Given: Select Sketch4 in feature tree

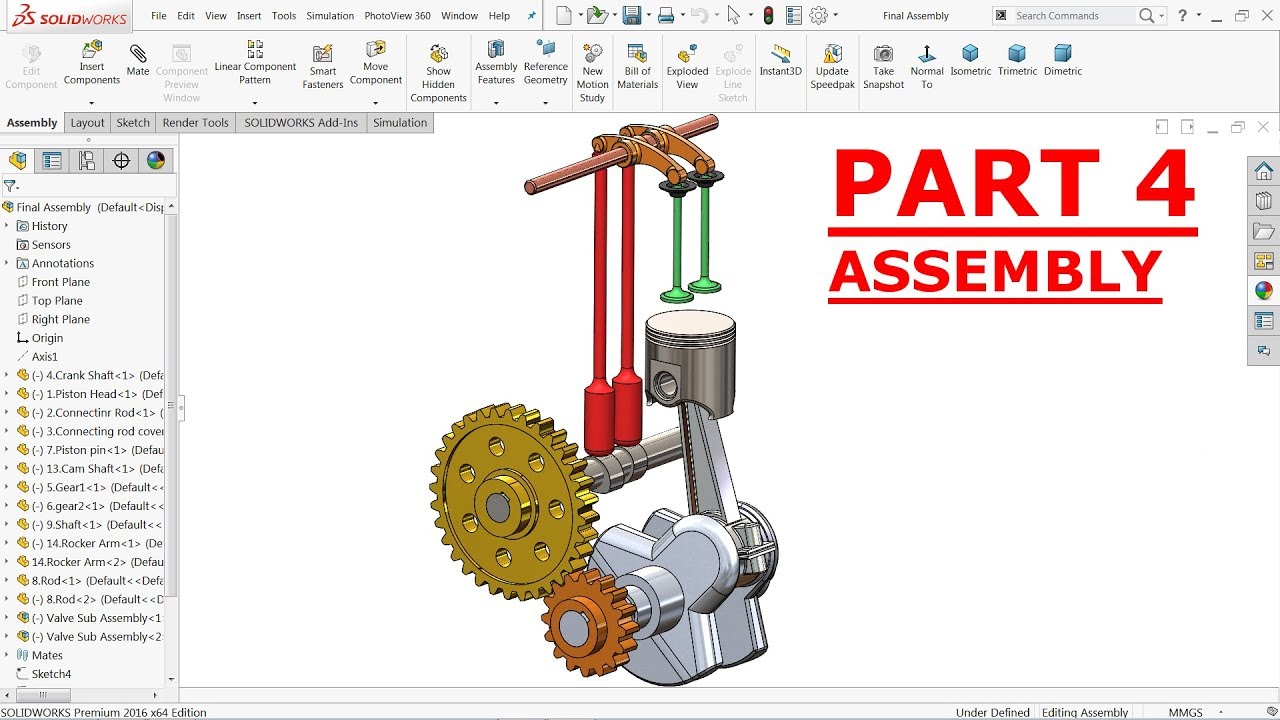Looking at the screenshot, I should pyautogui.click(x=51, y=674).
